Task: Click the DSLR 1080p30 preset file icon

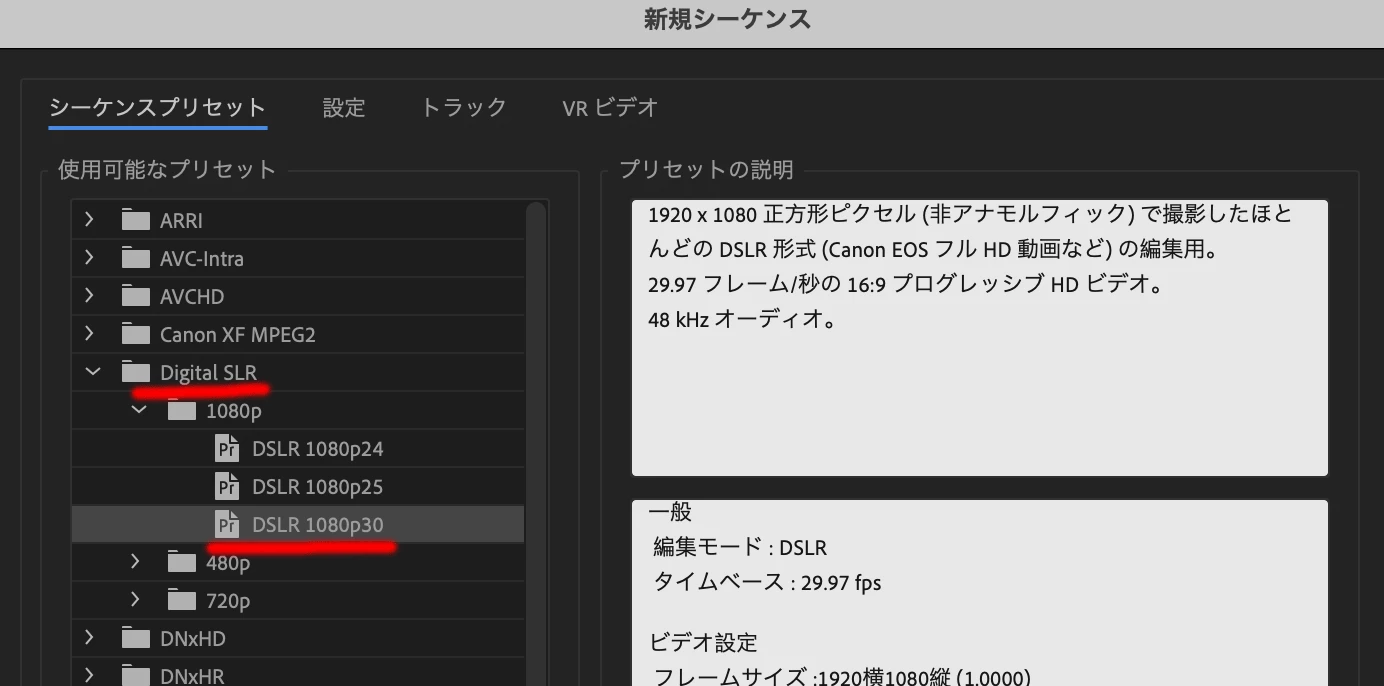Action: click(228, 524)
